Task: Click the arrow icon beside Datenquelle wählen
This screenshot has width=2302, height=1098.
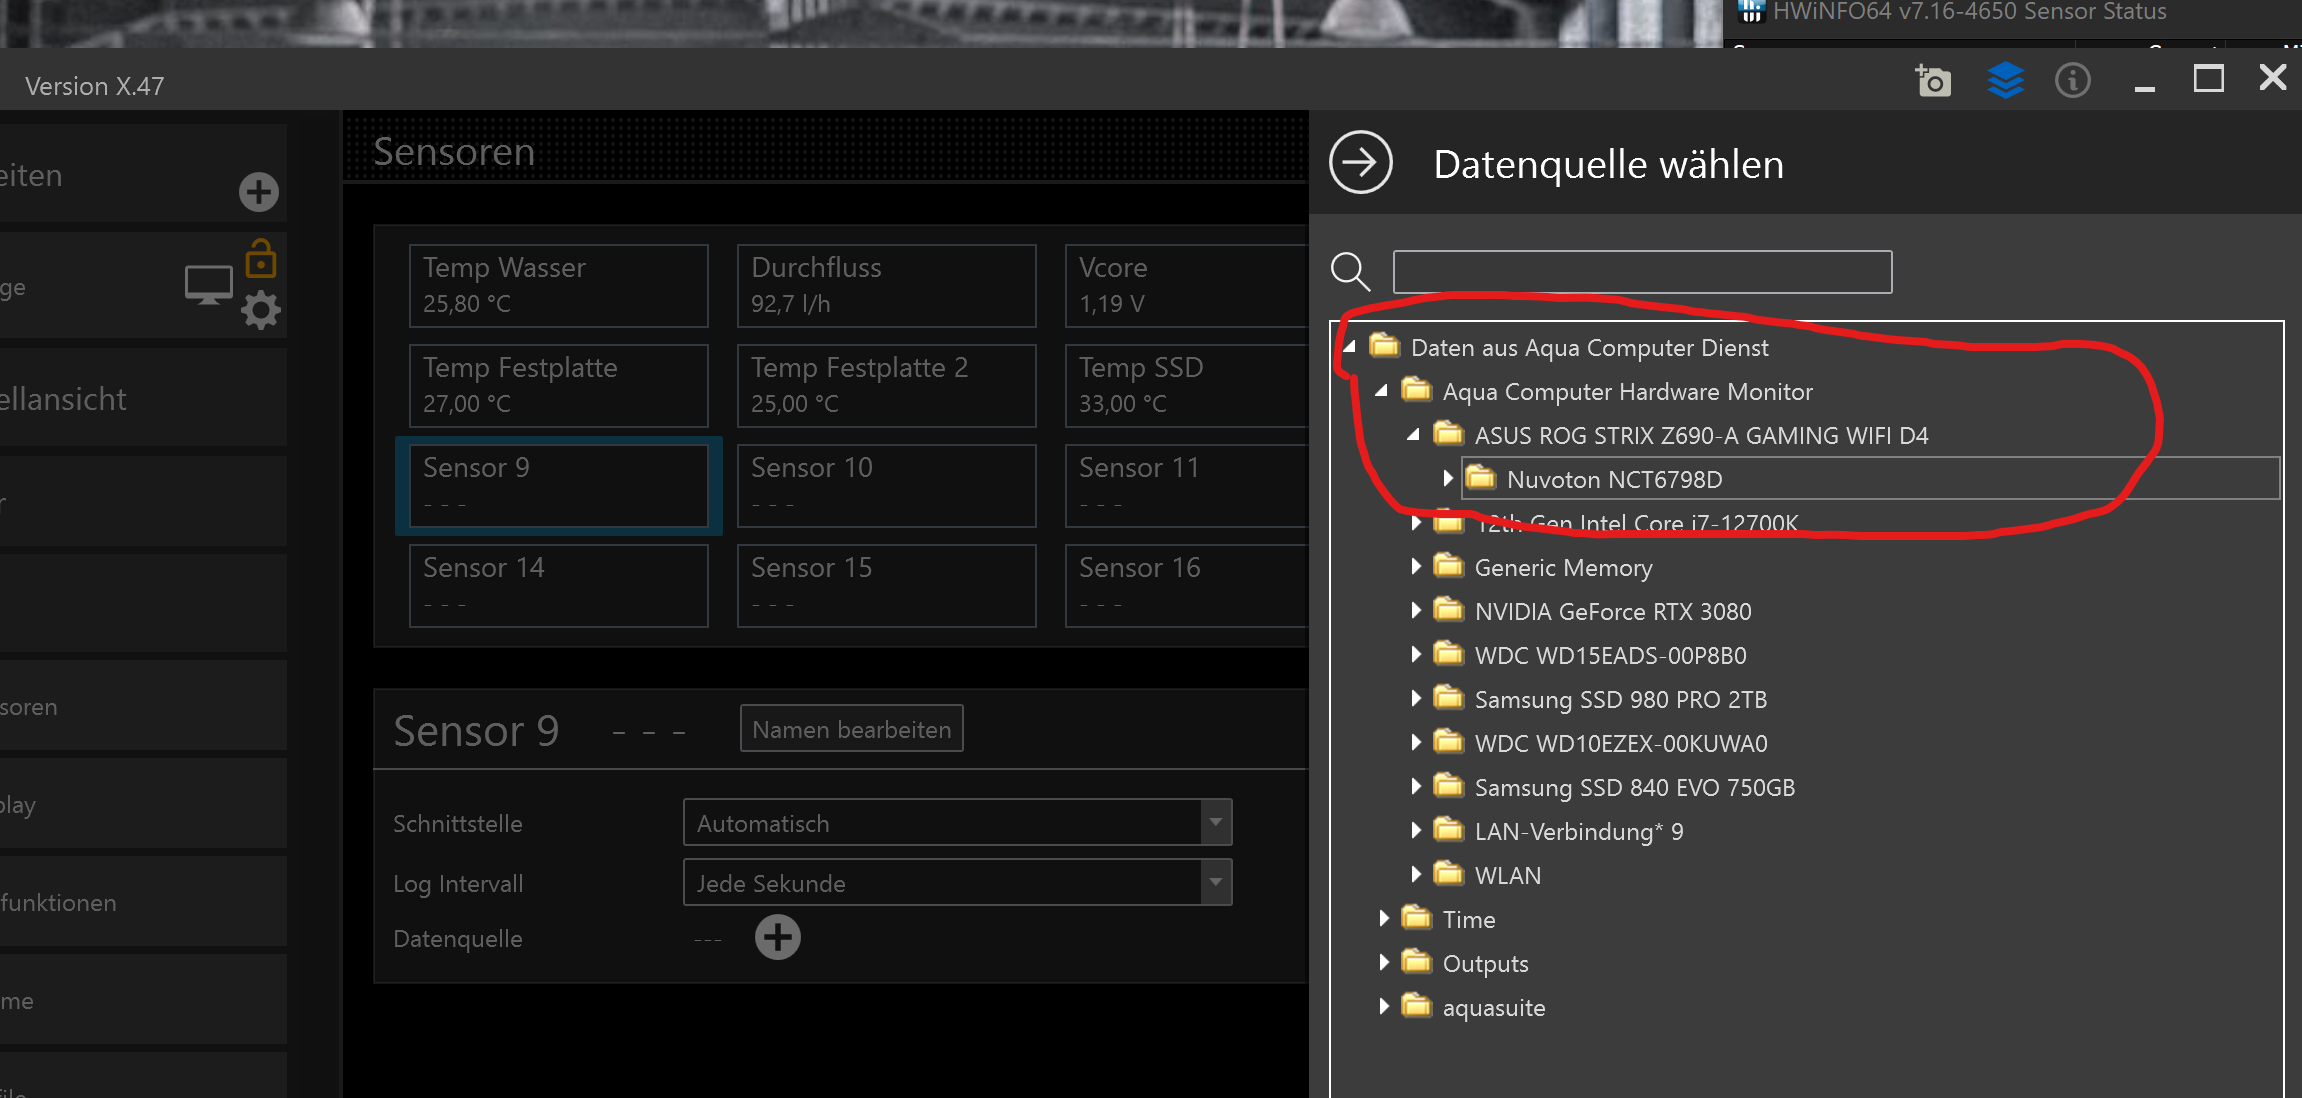Action: pyautogui.click(x=1360, y=162)
